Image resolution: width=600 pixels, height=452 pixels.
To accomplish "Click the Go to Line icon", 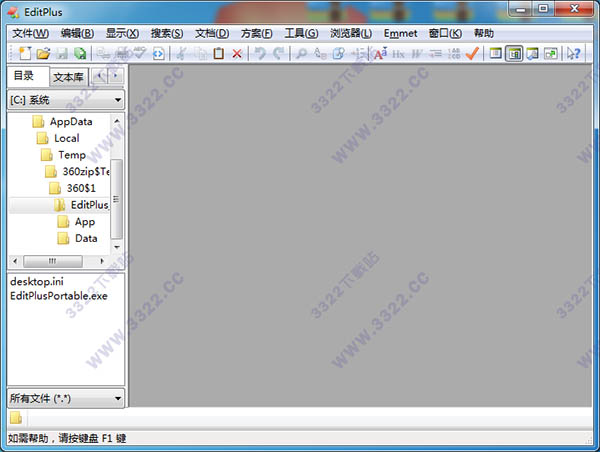I will tap(358, 53).
